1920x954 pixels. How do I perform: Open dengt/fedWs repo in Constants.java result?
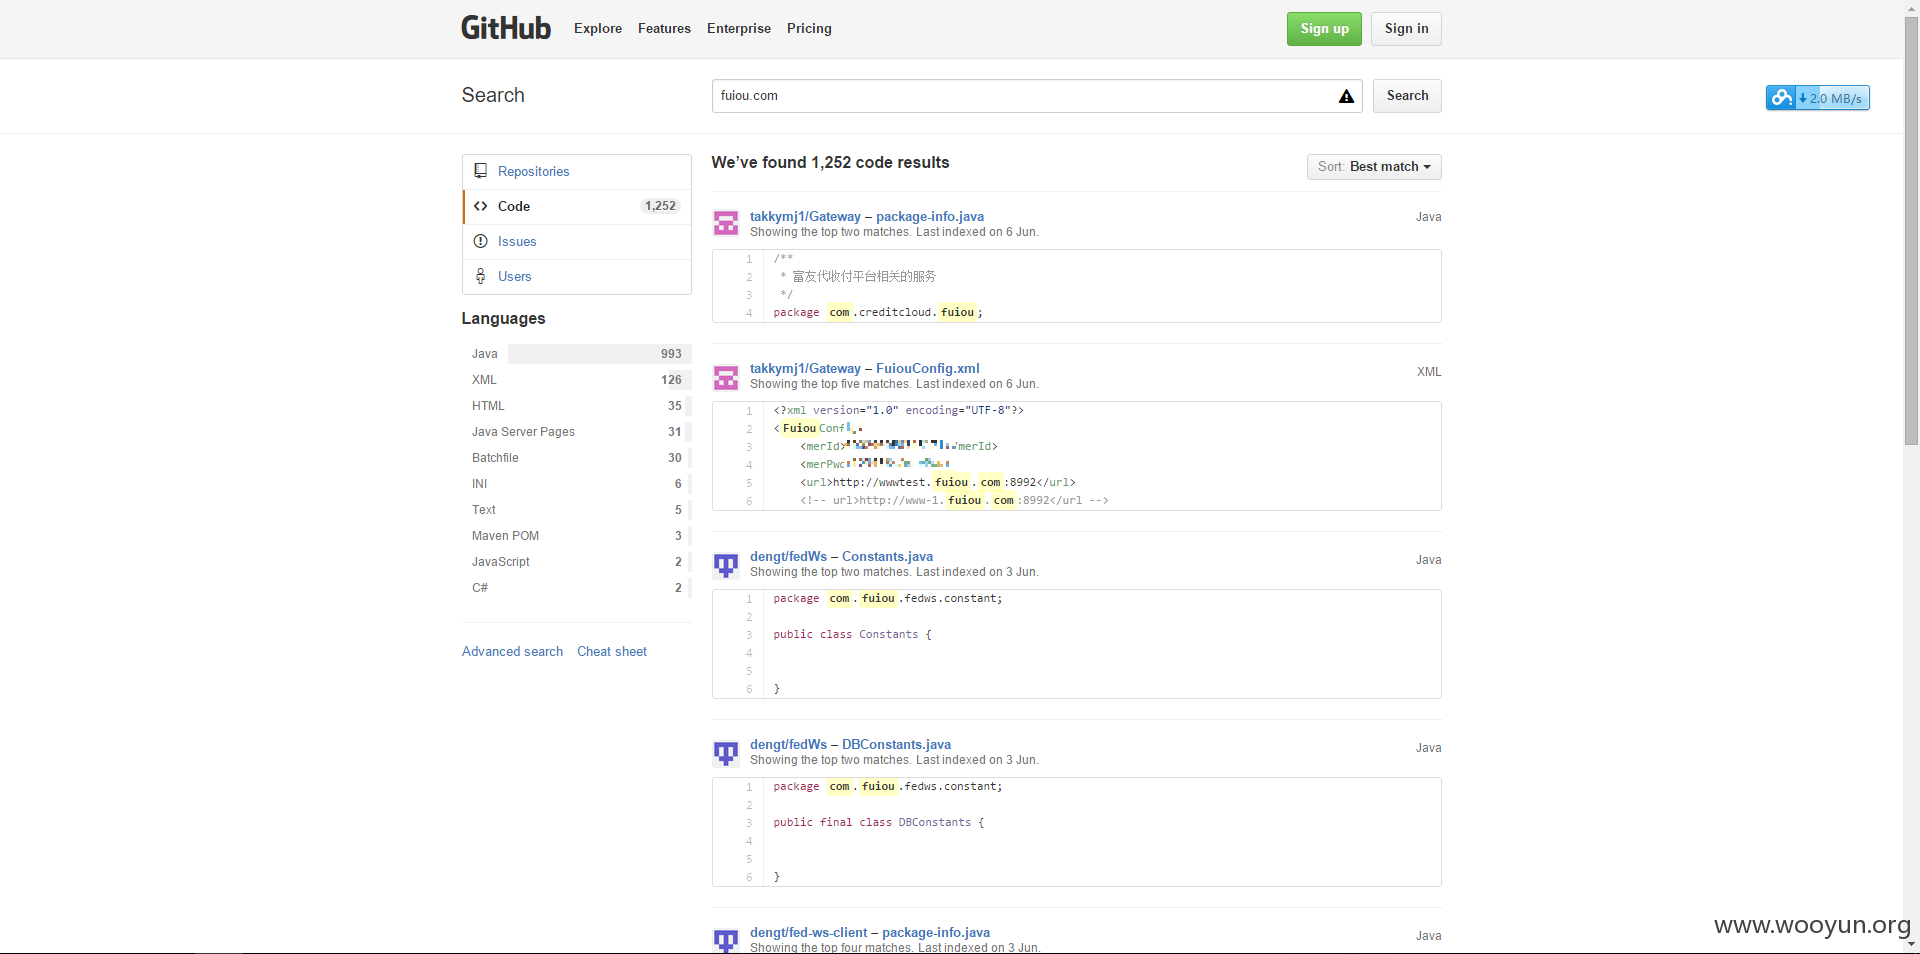(789, 557)
